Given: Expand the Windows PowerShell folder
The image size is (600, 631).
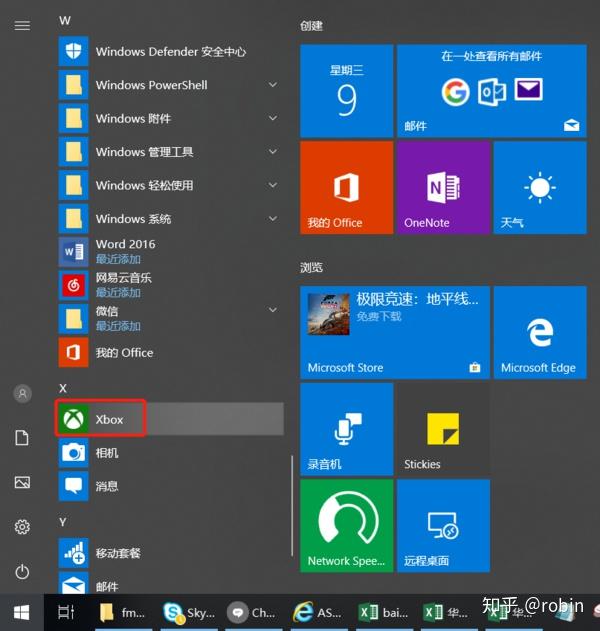Looking at the screenshot, I should [273, 85].
